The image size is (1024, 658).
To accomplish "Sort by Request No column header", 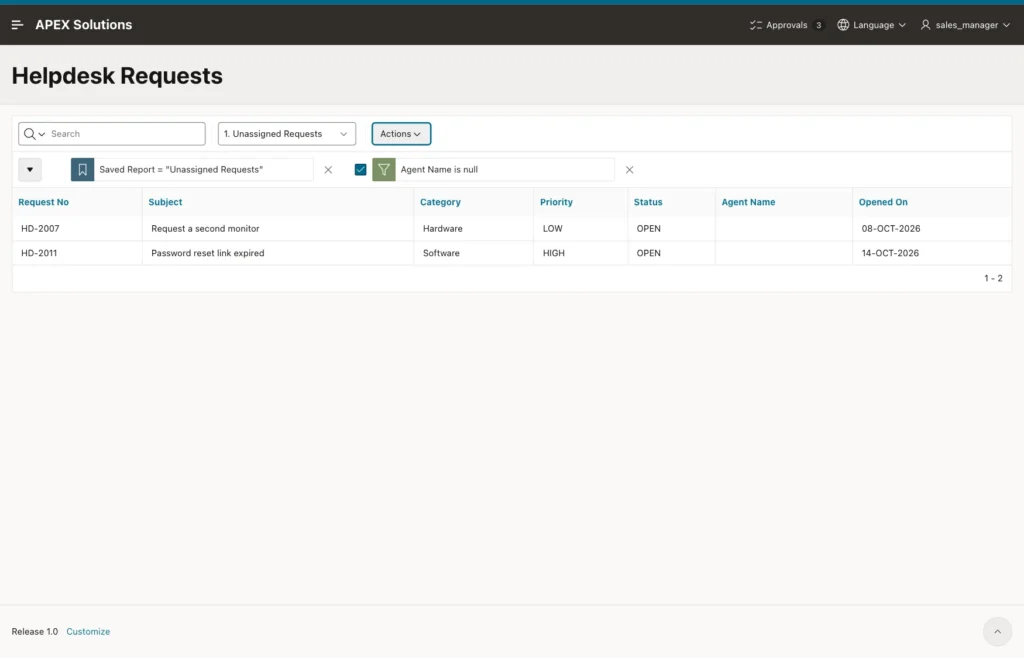I will tap(43, 202).
